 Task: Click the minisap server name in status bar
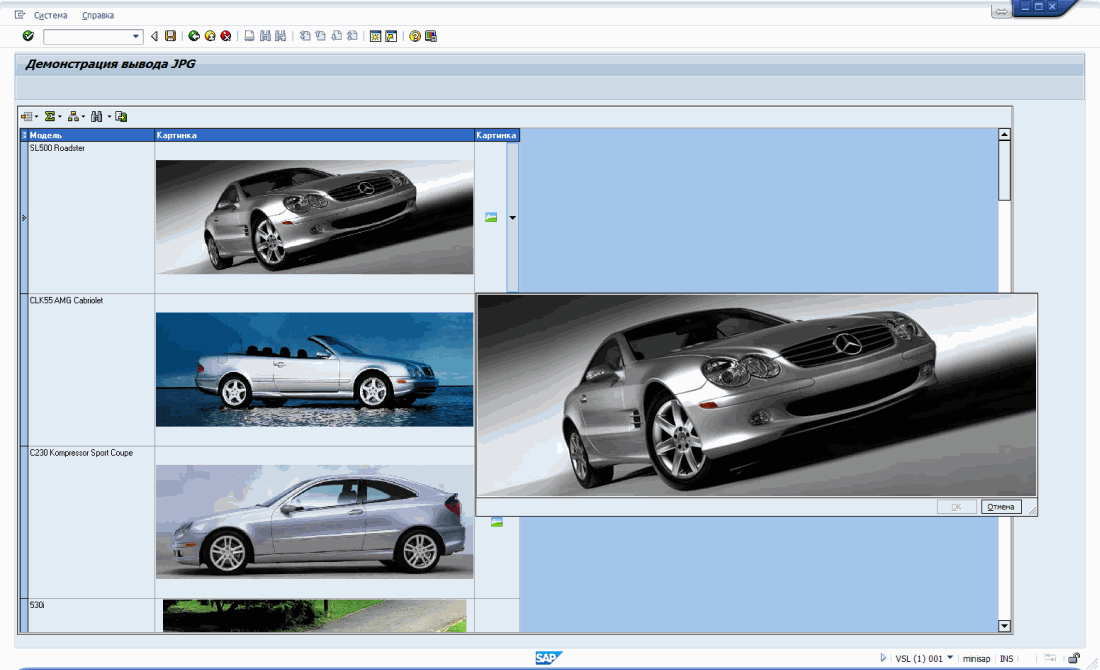(x=976, y=659)
